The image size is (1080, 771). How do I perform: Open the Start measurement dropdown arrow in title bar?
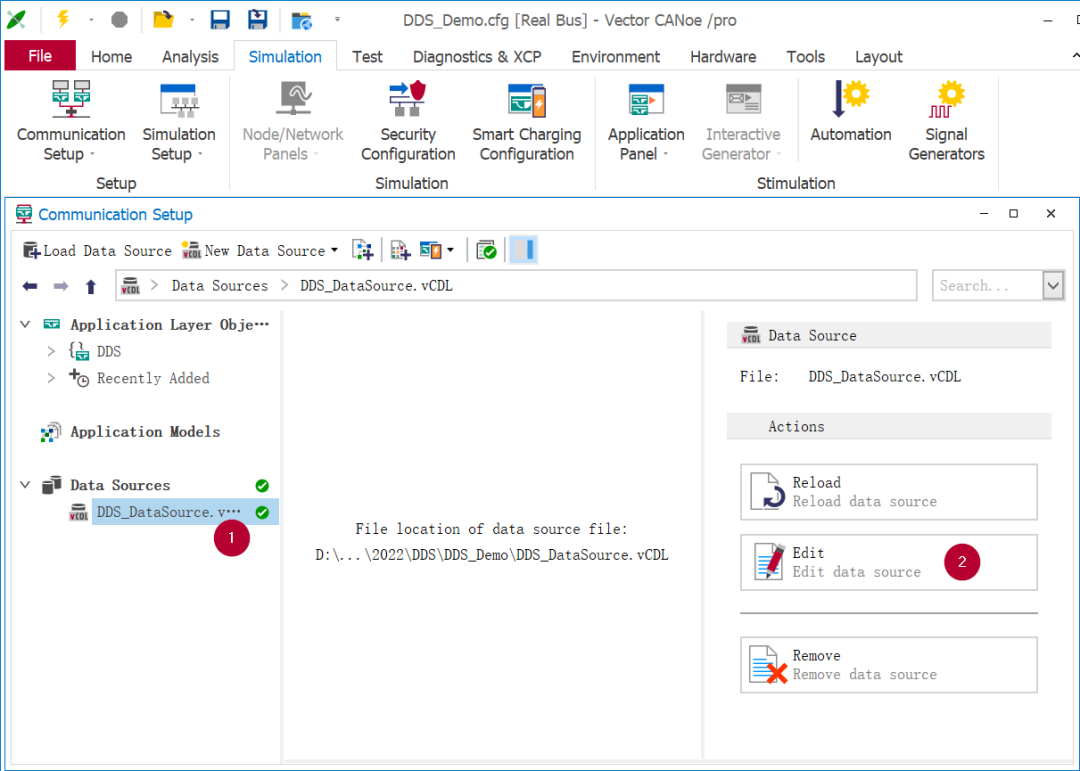pyautogui.click(x=91, y=20)
